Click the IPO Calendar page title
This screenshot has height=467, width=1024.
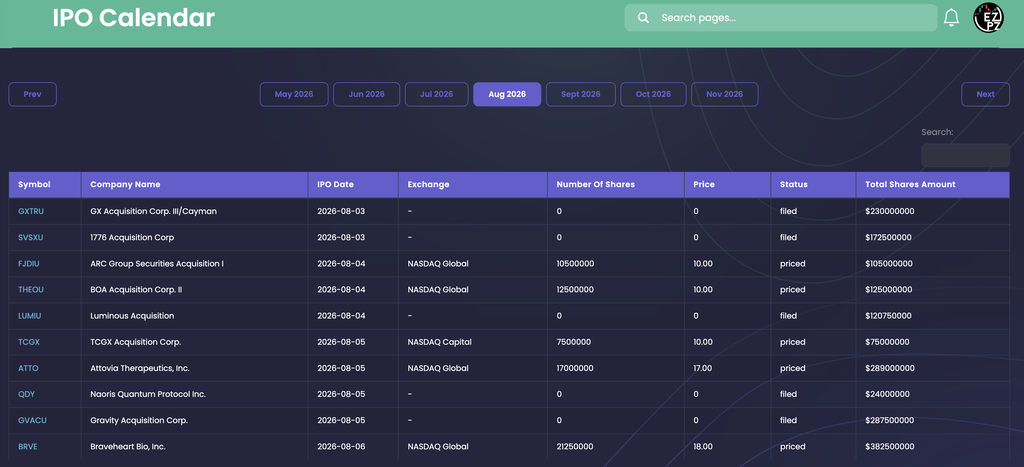pos(134,18)
